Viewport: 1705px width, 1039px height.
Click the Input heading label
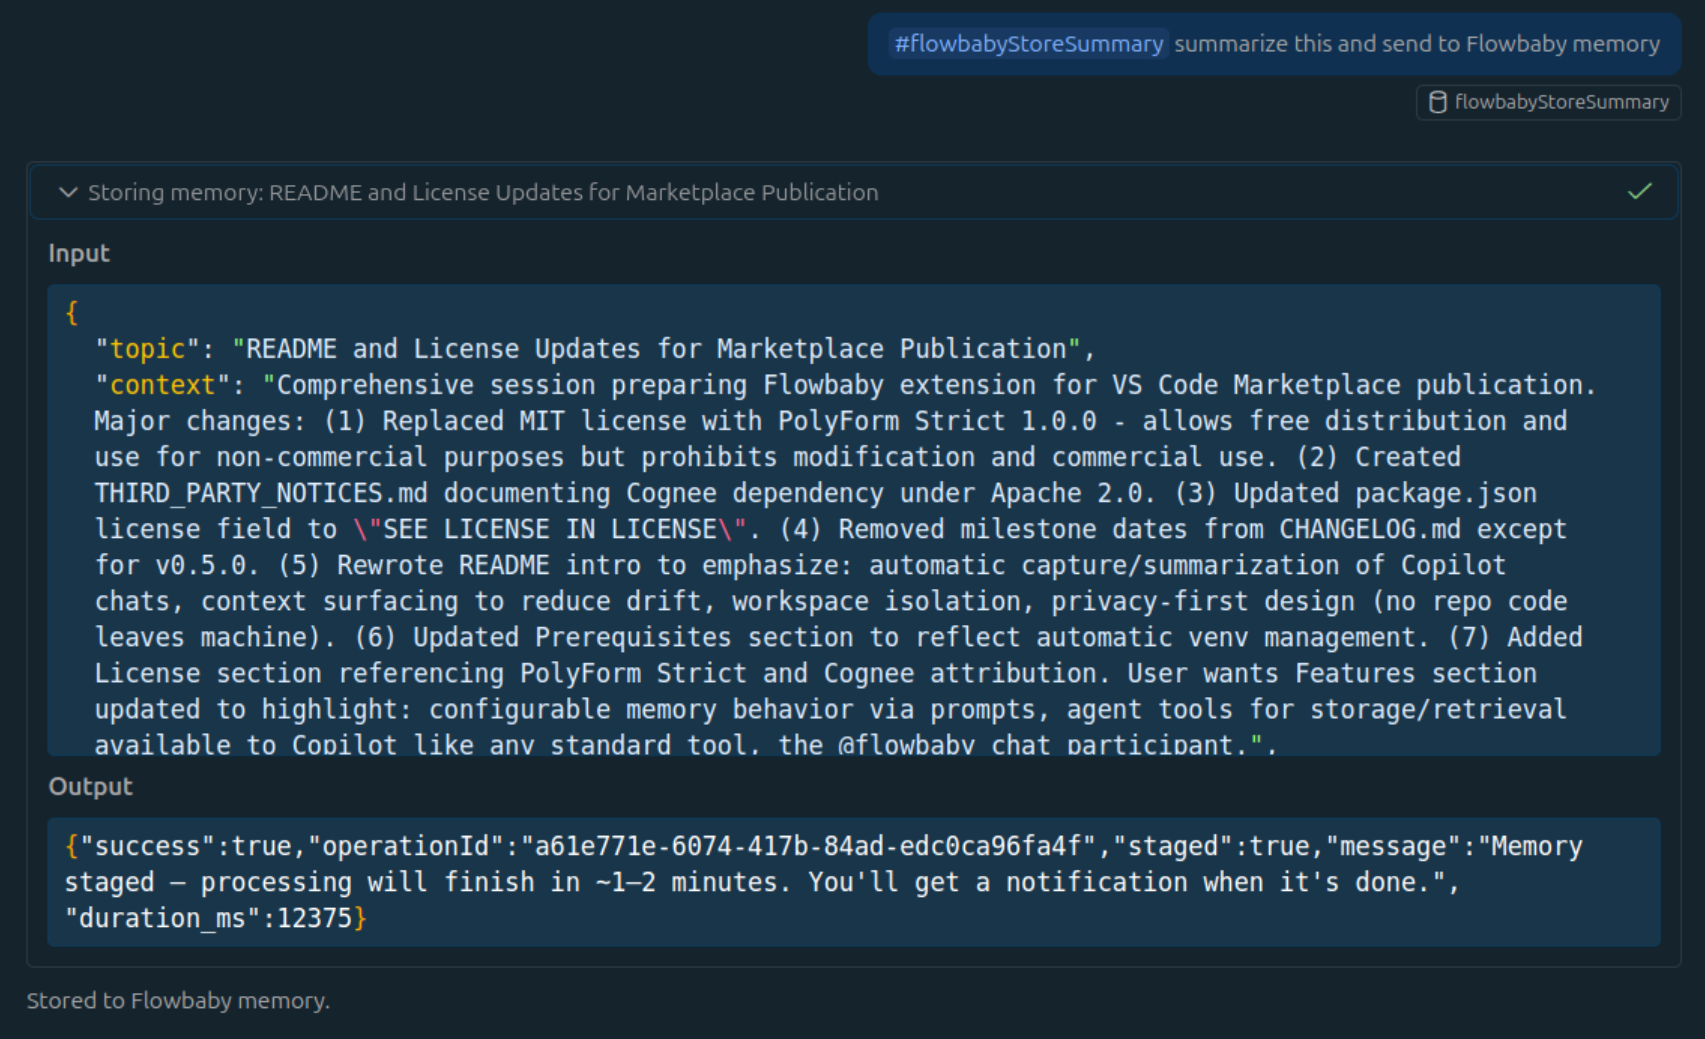(x=79, y=253)
